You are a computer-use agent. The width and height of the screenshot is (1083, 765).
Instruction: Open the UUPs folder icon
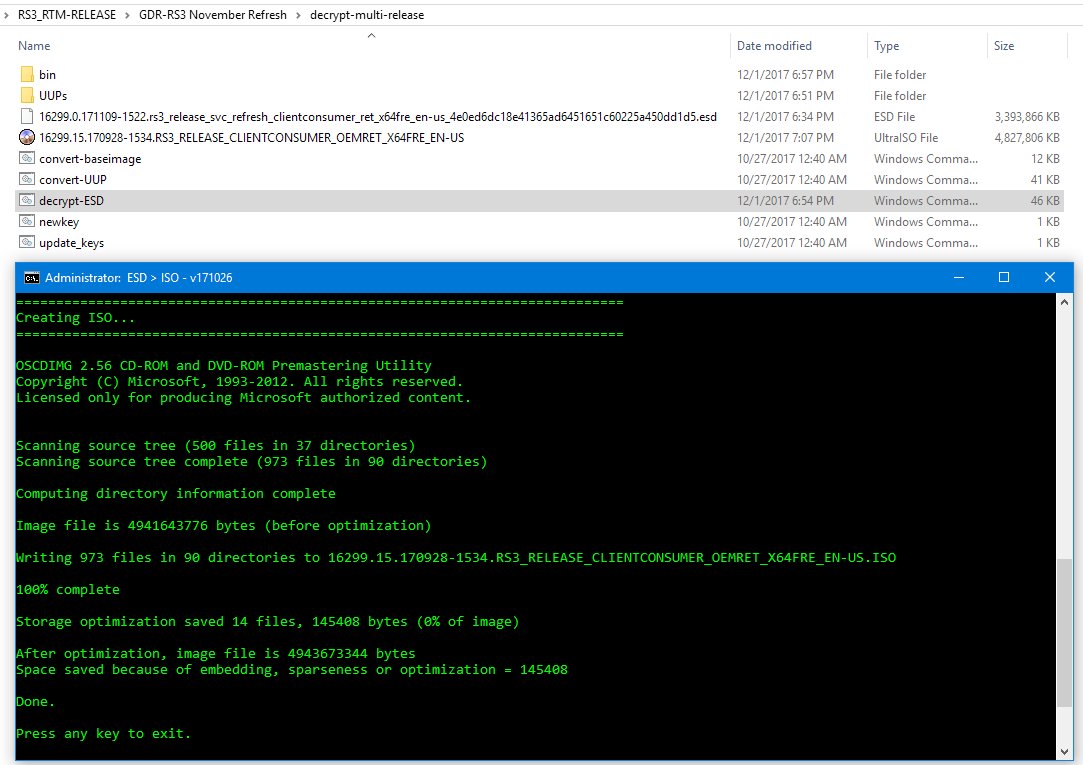(27, 95)
